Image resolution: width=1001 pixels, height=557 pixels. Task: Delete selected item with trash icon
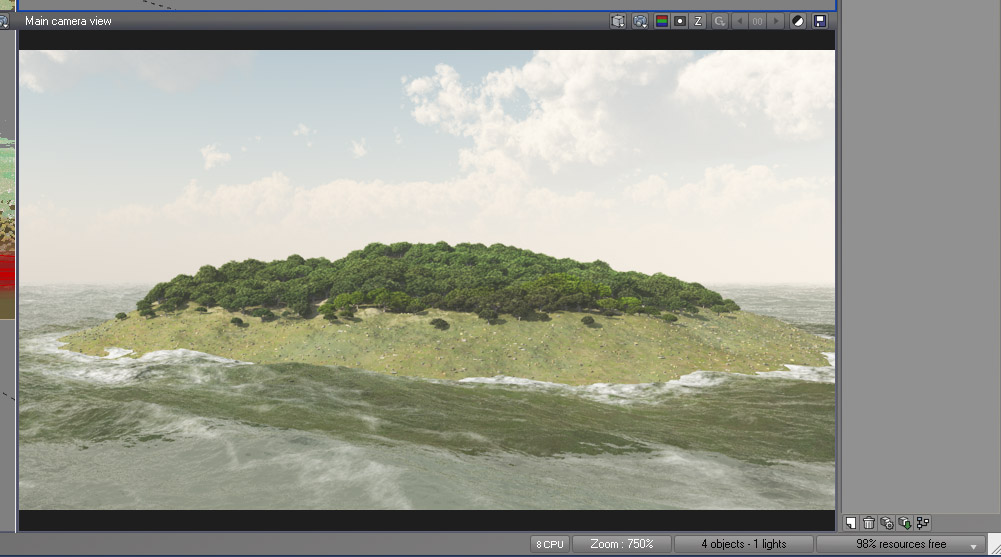(x=869, y=523)
